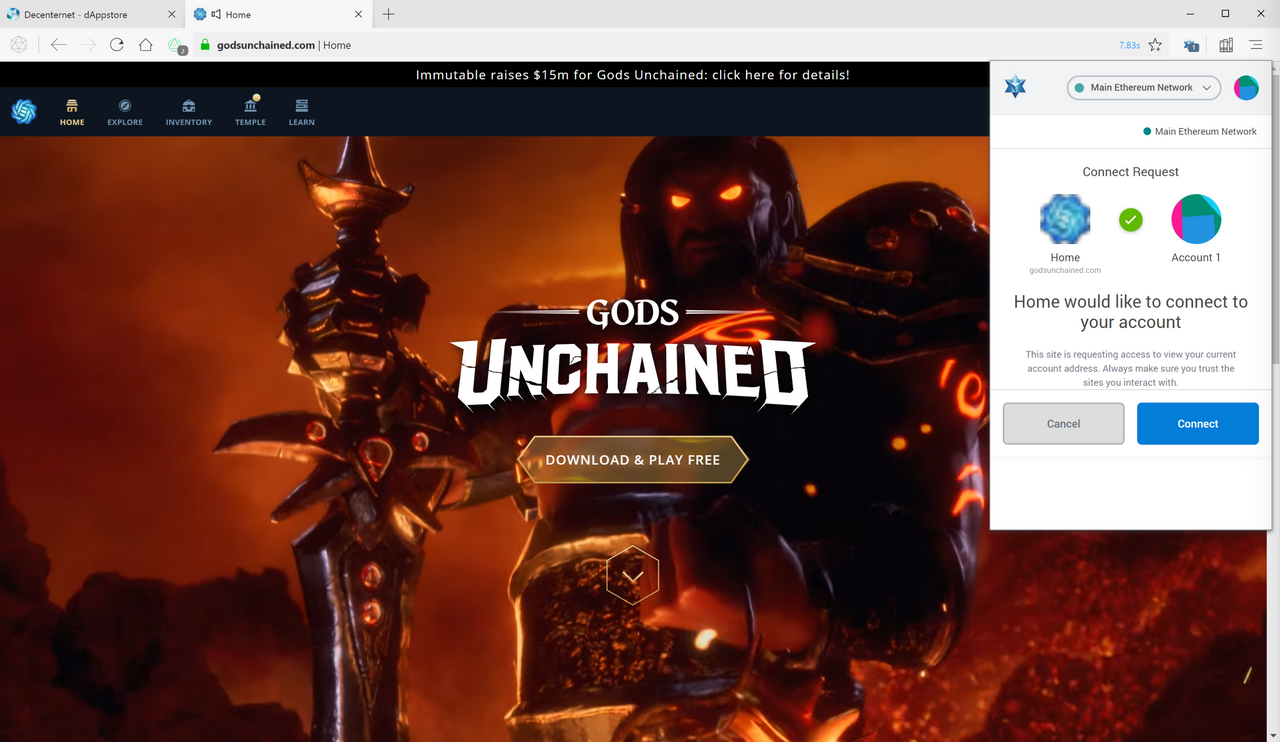Image resolution: width=1280 pixels, height=742 pixels.
Task: Open the account avatar menu in popup header
Action: (x=1246, y=87)
